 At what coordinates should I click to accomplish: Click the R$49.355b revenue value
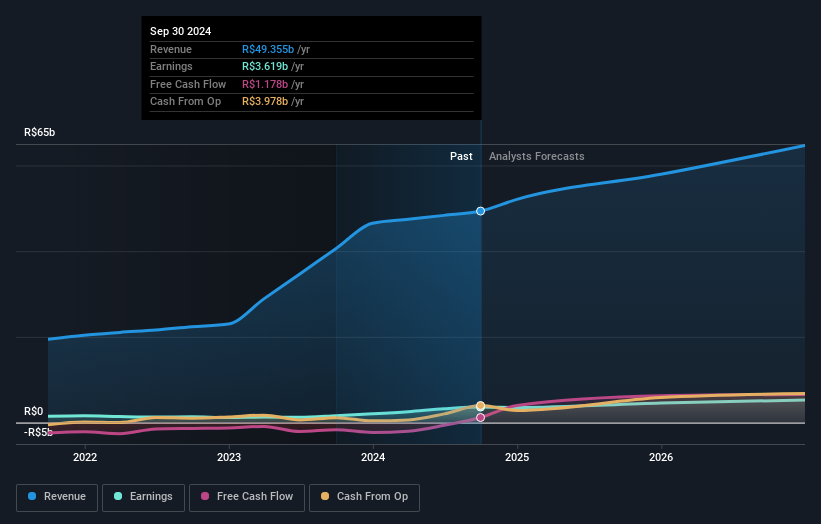(268, 49)
